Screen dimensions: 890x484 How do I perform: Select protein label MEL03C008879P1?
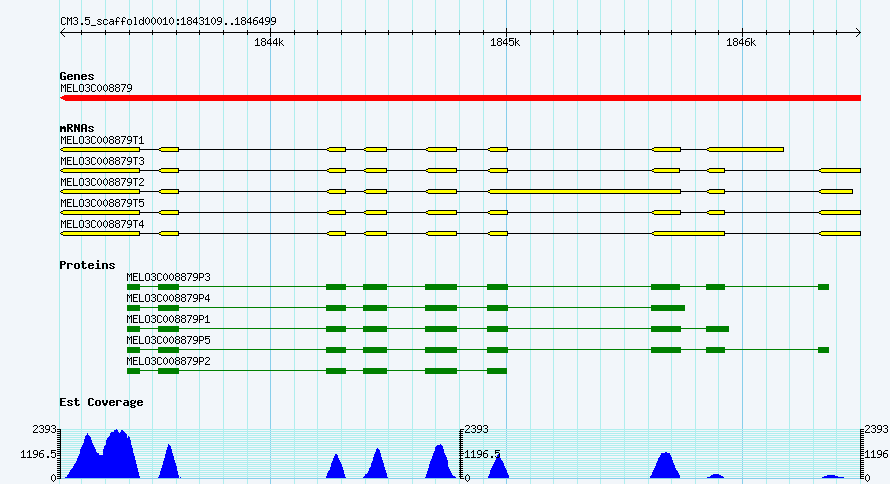tap(168, 319)
